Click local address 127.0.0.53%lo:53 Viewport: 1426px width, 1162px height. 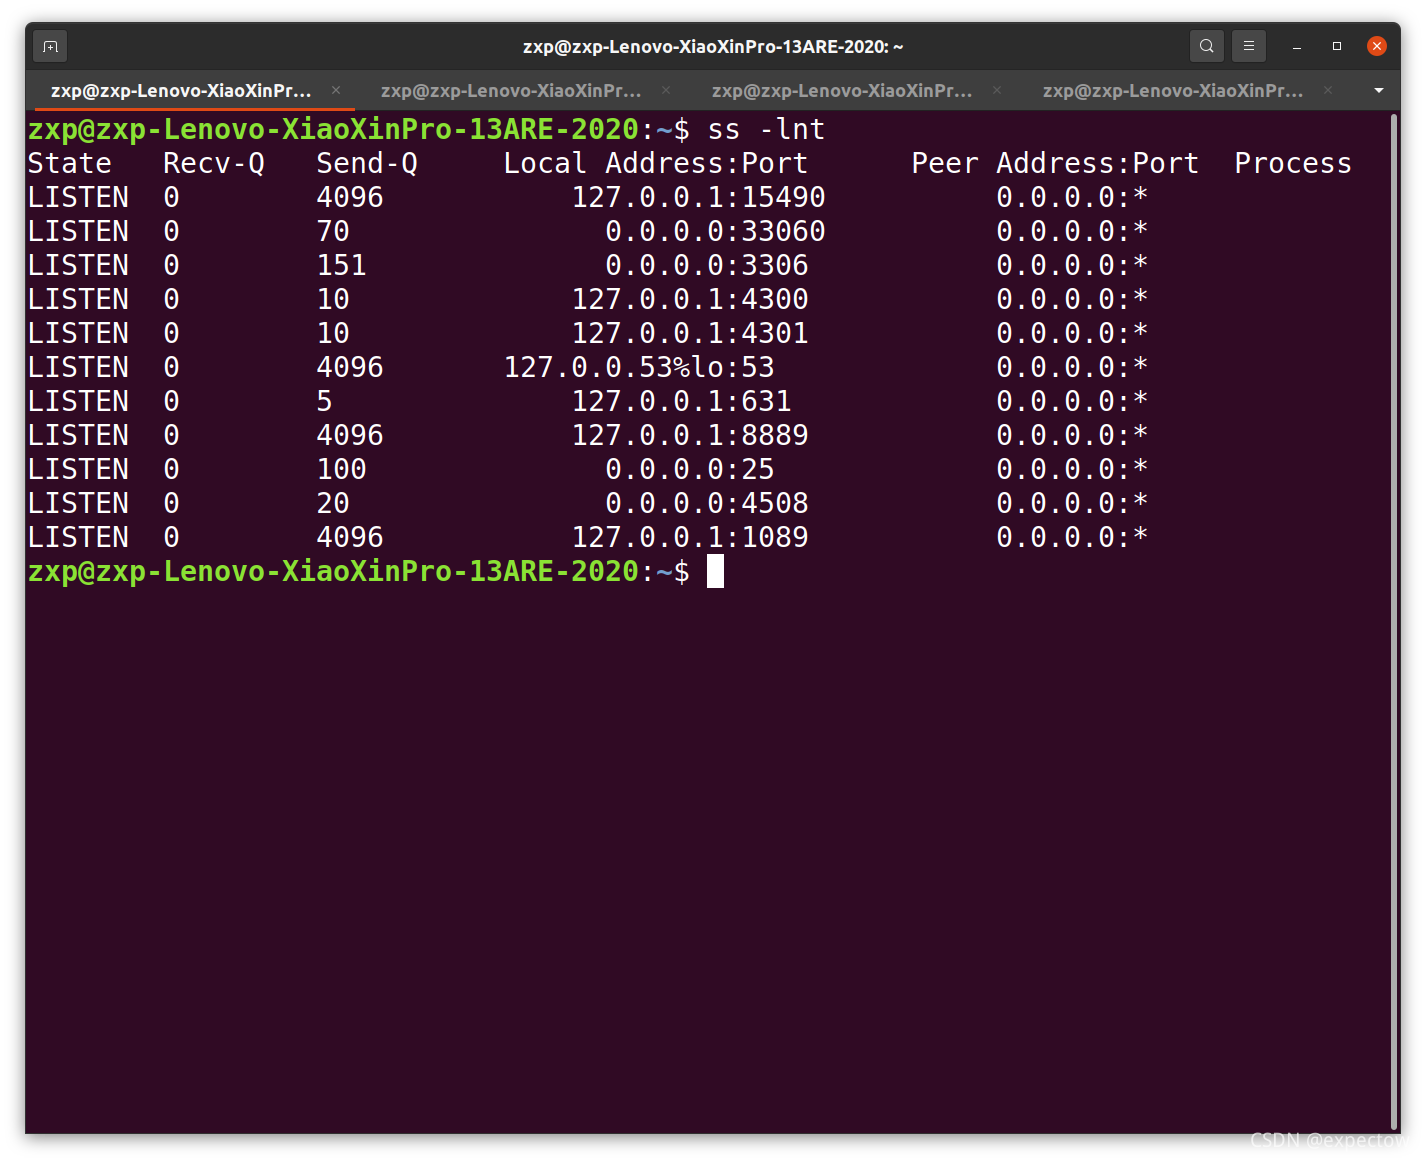pyautogui.click(x=639, y=367)
